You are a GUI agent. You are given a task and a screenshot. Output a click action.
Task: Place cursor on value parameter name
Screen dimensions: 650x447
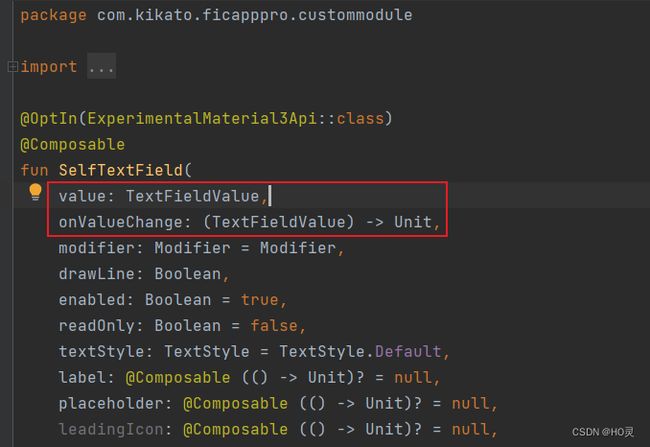coord(82,196)
